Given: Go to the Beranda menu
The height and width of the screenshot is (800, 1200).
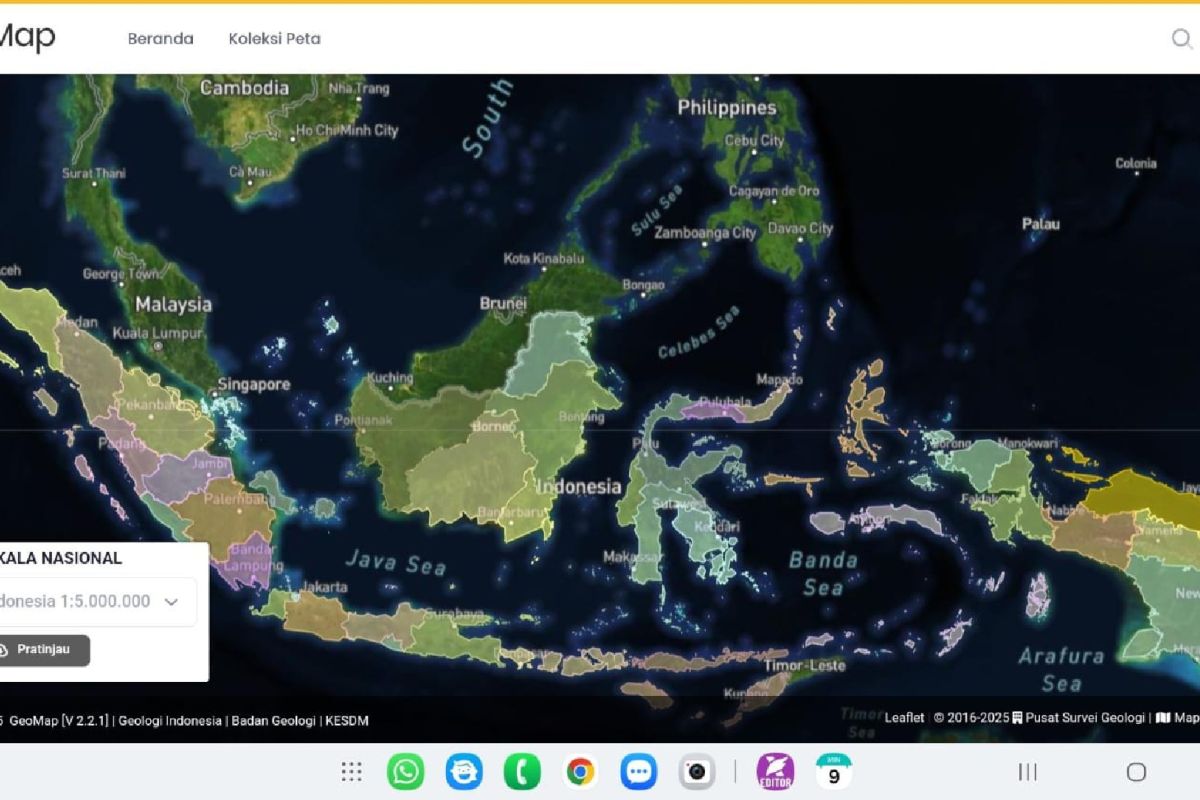Looking at the screenshot, I should (x=160, y=39).
